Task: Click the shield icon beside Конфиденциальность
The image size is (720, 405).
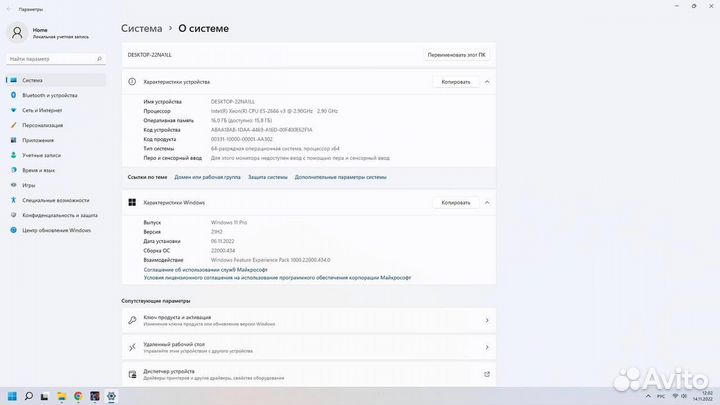Action: coord(13,215)
